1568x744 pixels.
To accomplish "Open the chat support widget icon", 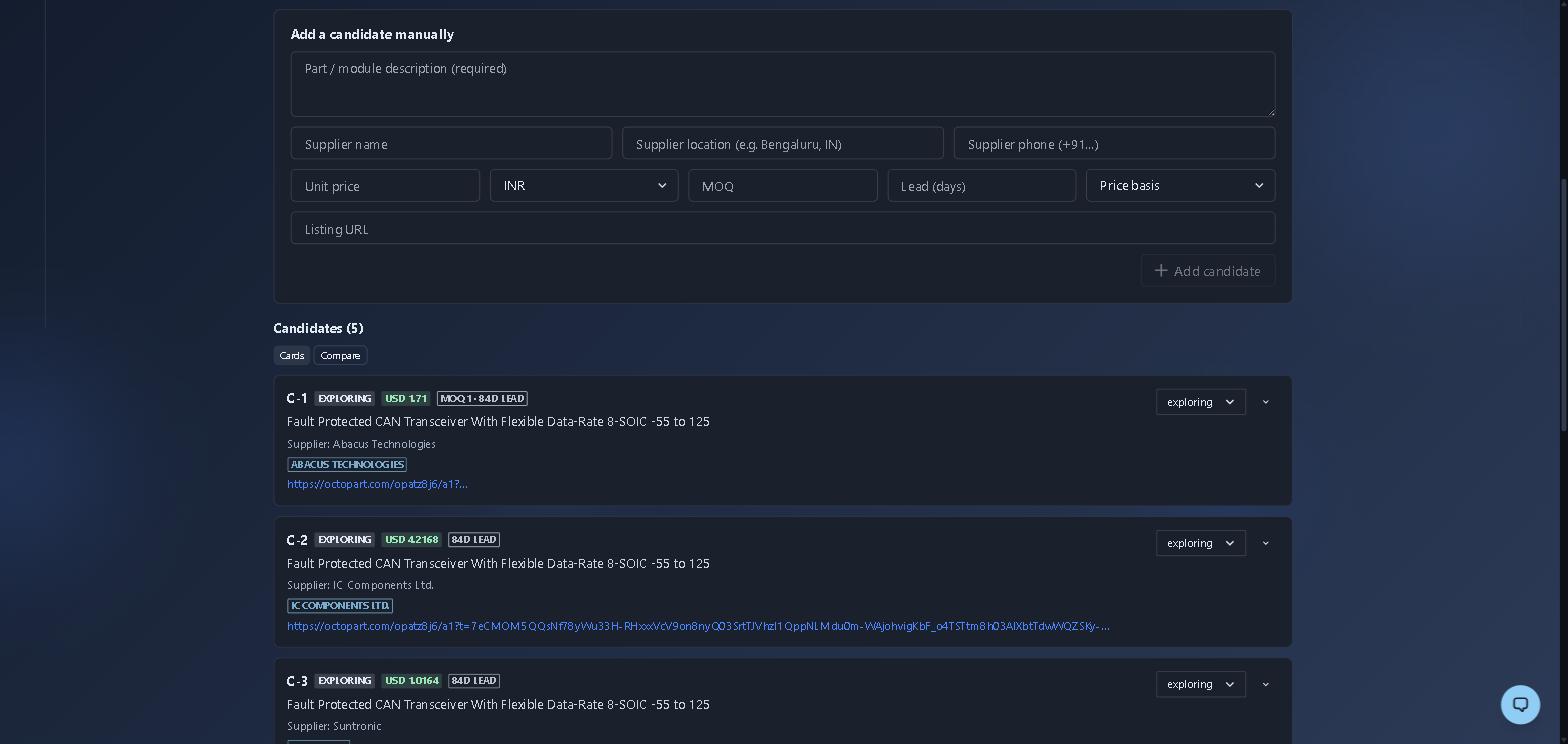I will (1520, 704).
